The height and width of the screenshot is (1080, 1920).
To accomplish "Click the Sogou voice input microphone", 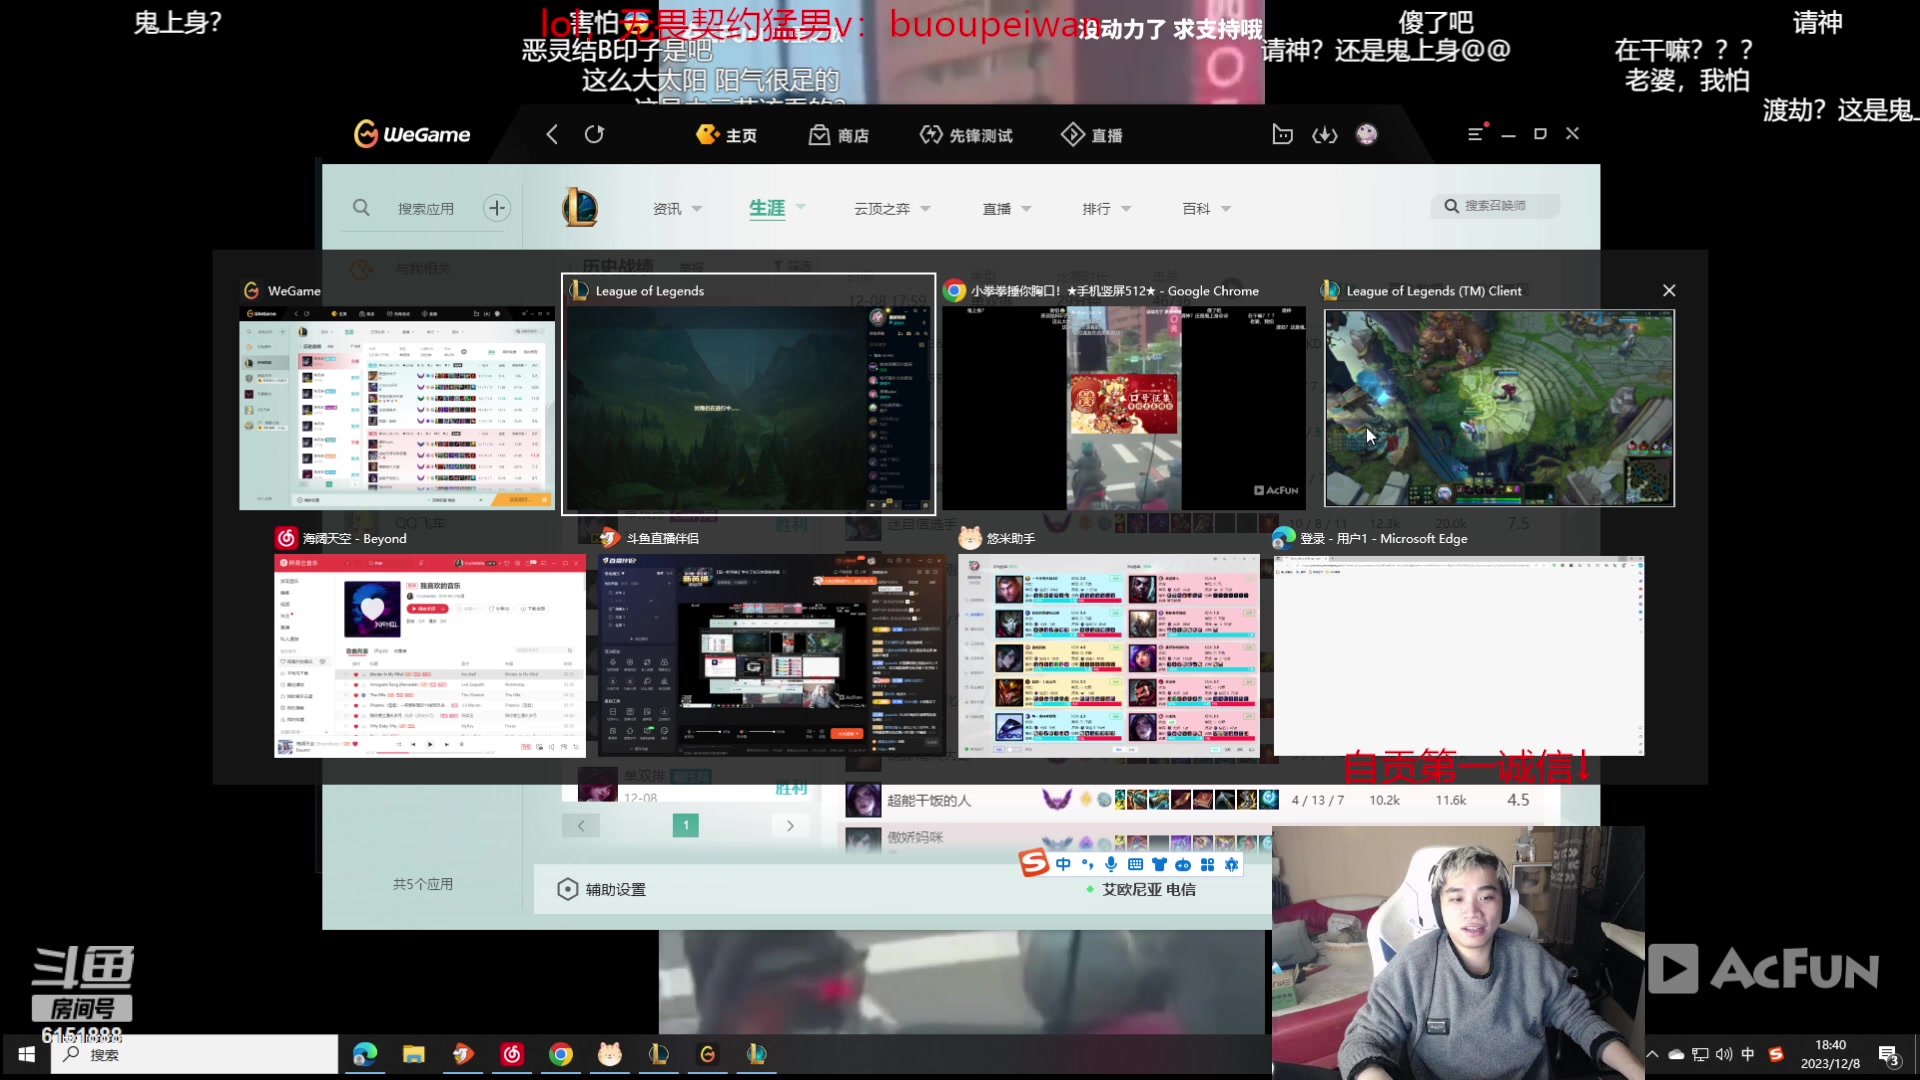I will point(1111,864).
